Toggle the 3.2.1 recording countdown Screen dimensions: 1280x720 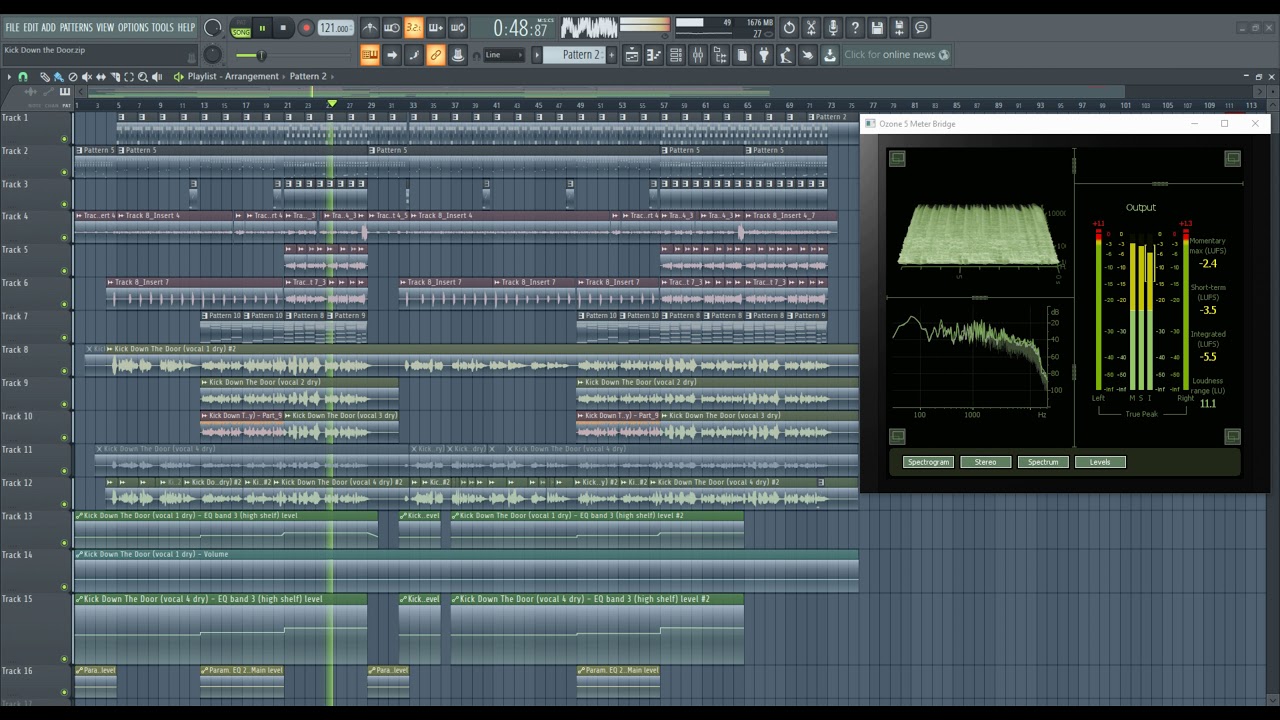coord(414,28)
